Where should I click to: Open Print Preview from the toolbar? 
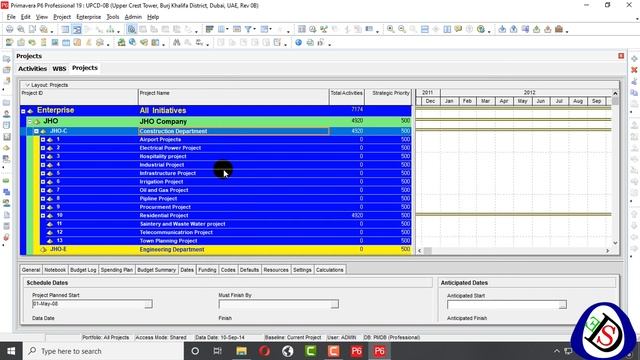point(20,29)
